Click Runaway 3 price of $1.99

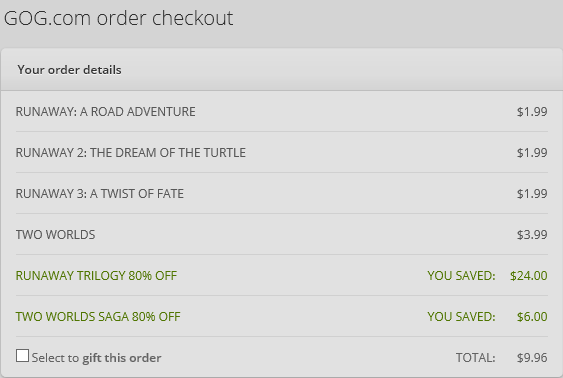pyautogui.click(x=532, y=193)
